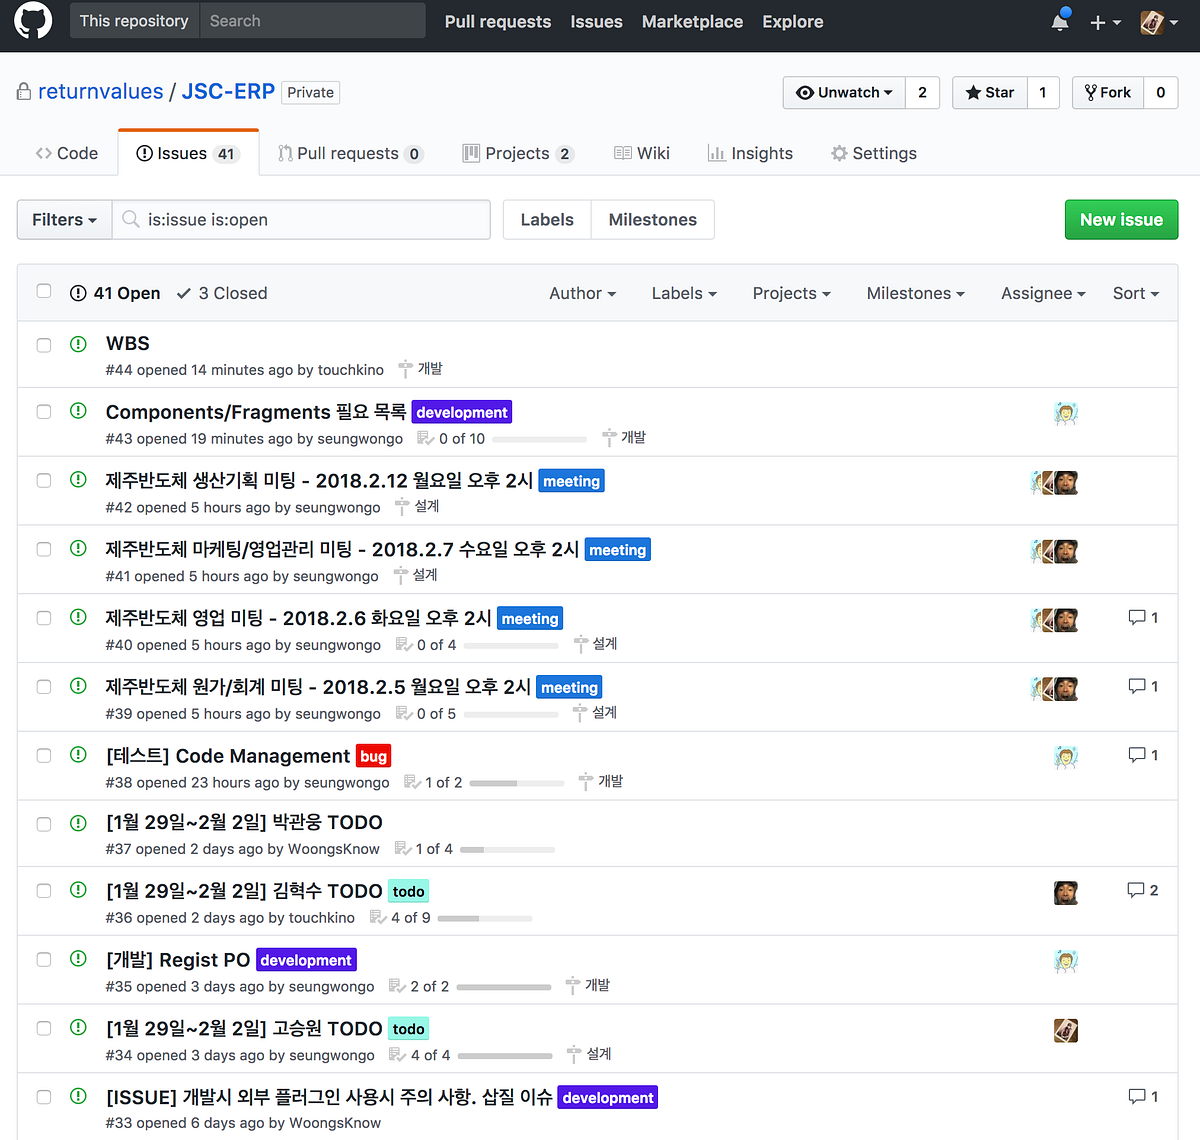Open the Marketplace menu item
This screenshot has height=1140, width=1200.
(x=692, y=21)
